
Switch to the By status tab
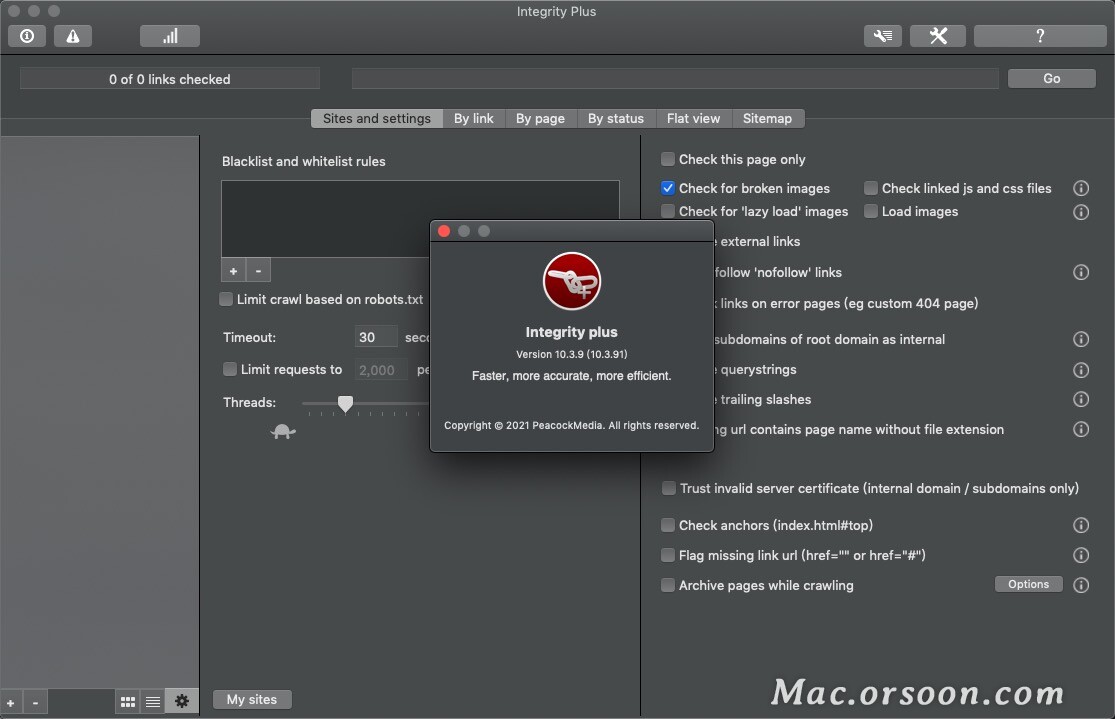point(616,119)
